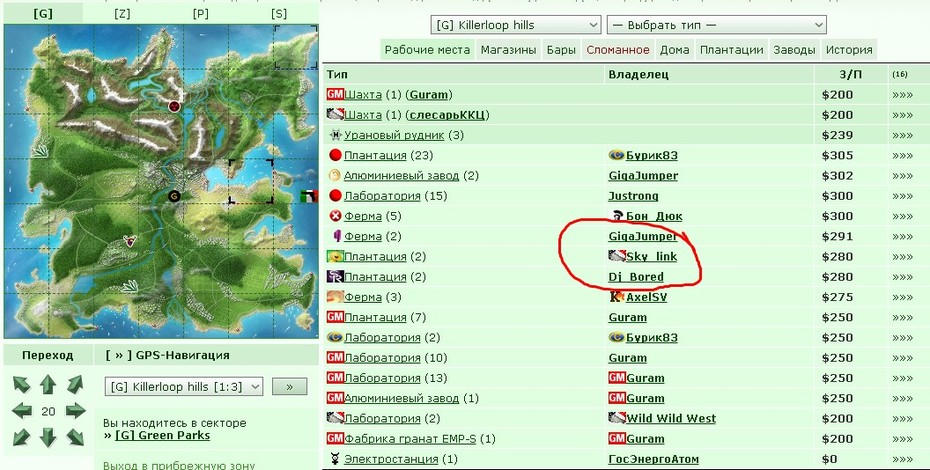Open the Плантации tab
Image resolution: width=930 pixels, height=470 pixels.
[731, 50]
